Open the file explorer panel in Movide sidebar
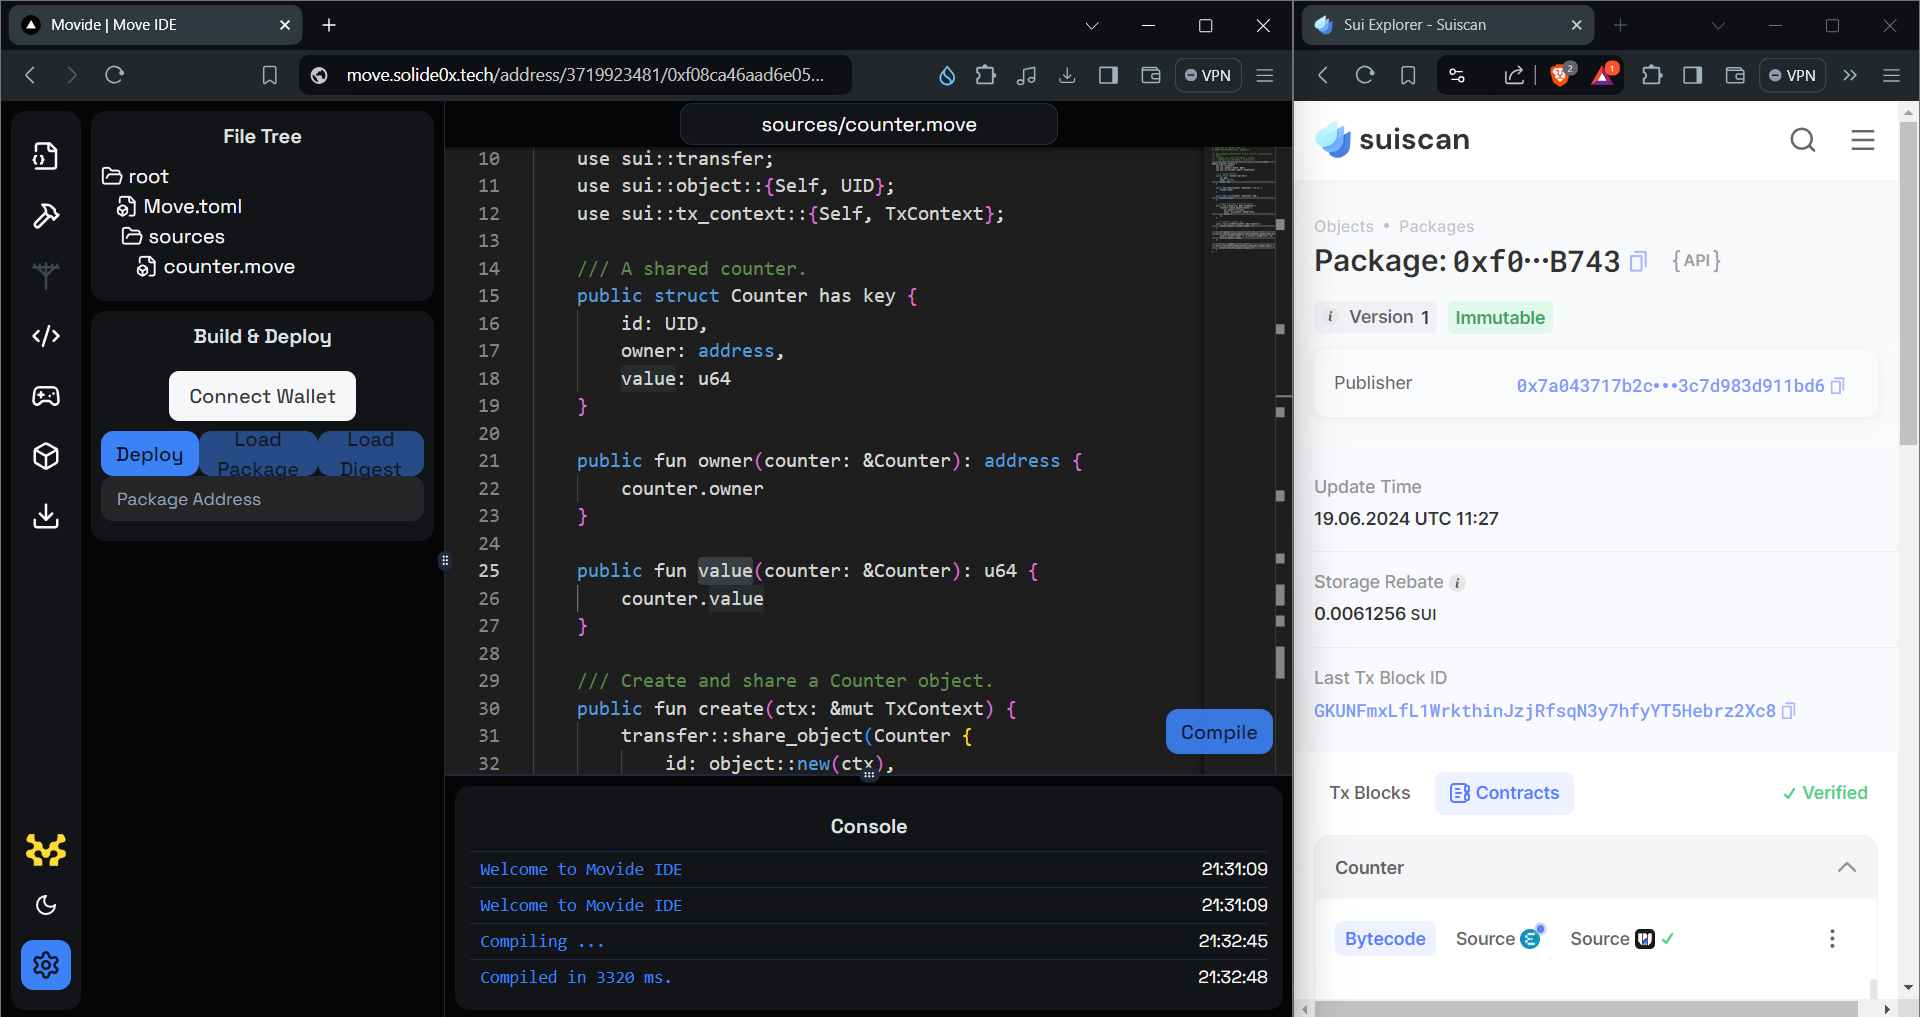 46,156
